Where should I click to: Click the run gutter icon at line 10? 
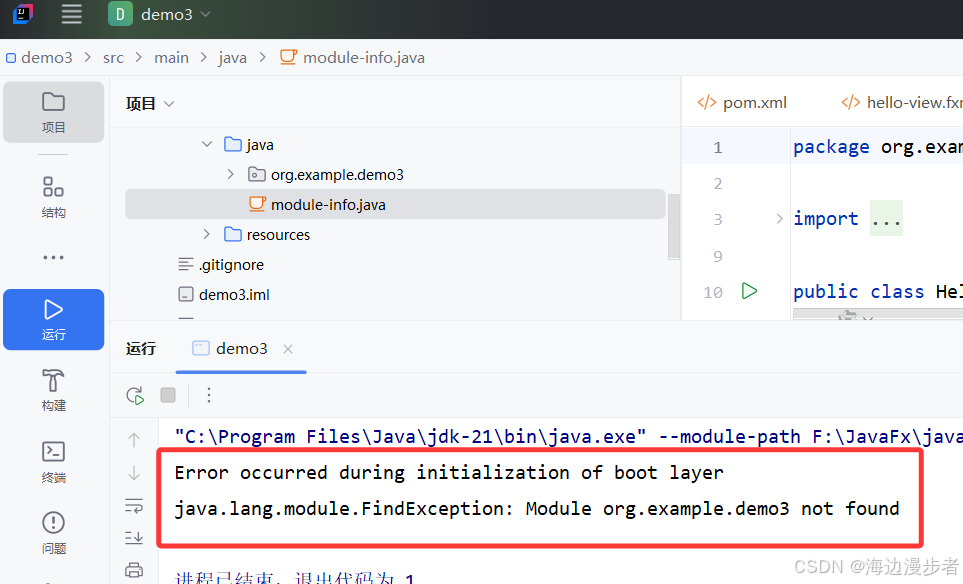coord(749,291)
